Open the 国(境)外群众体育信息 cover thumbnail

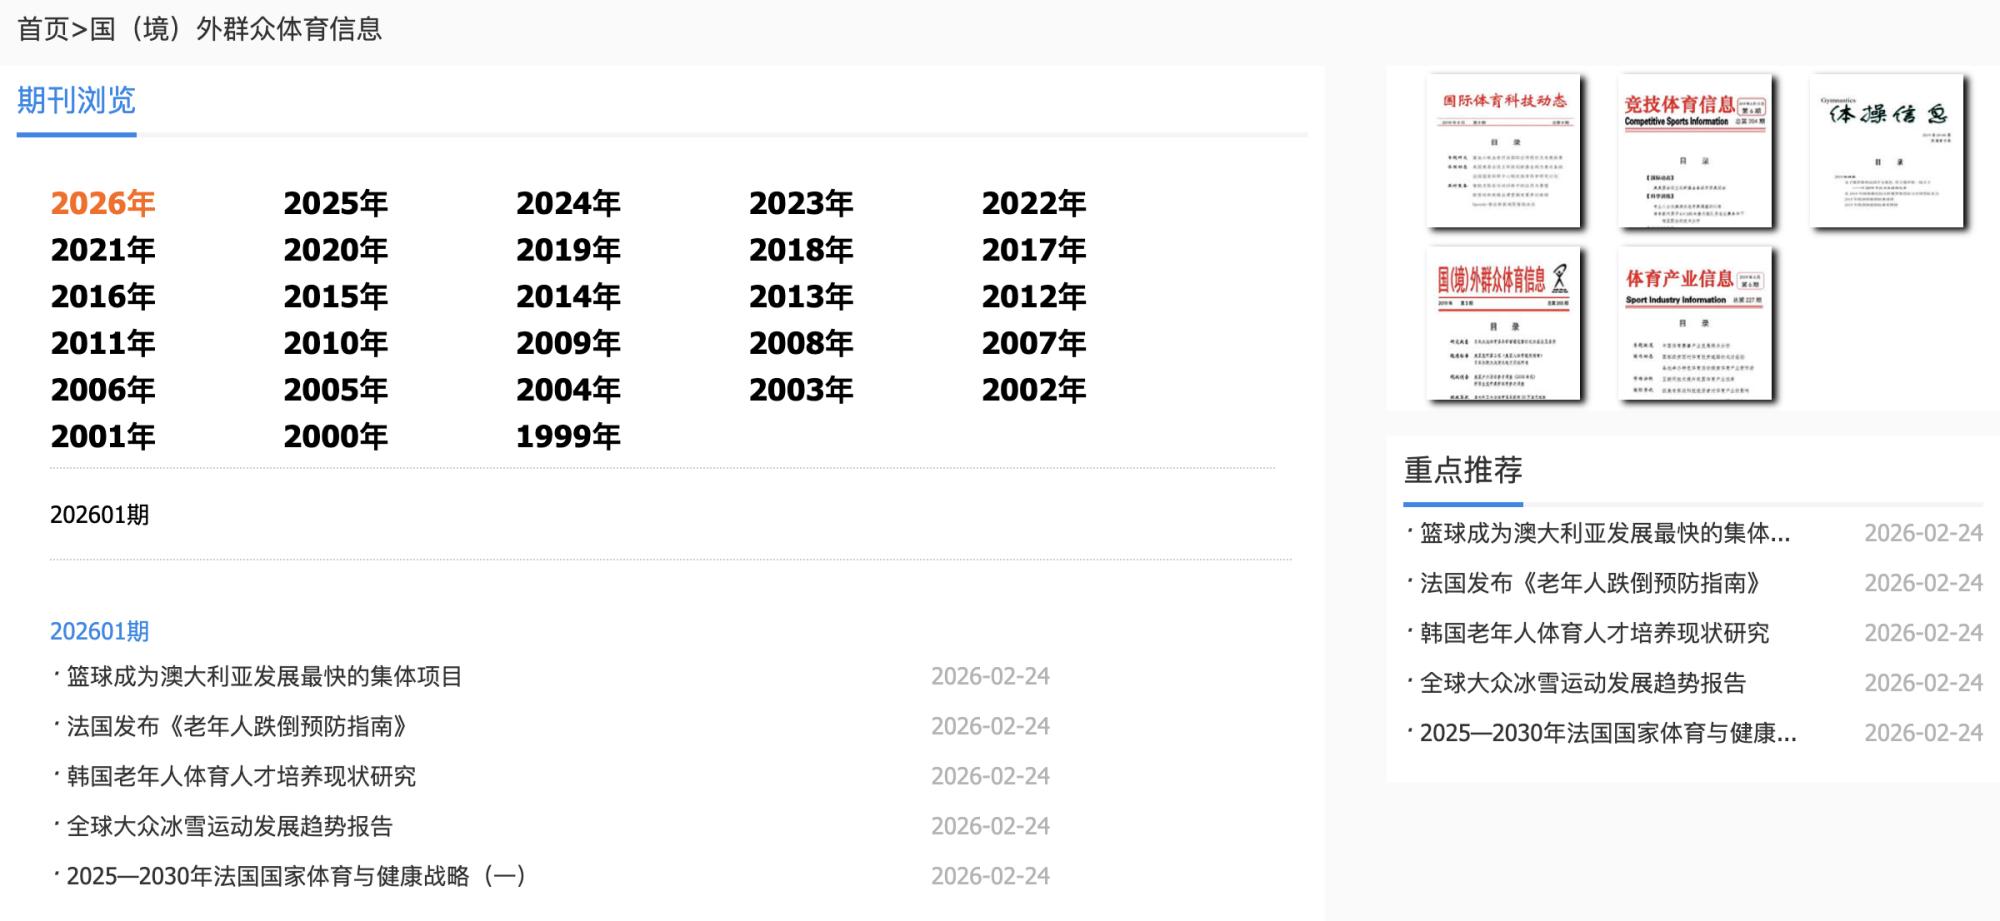tap(1503, 324)
